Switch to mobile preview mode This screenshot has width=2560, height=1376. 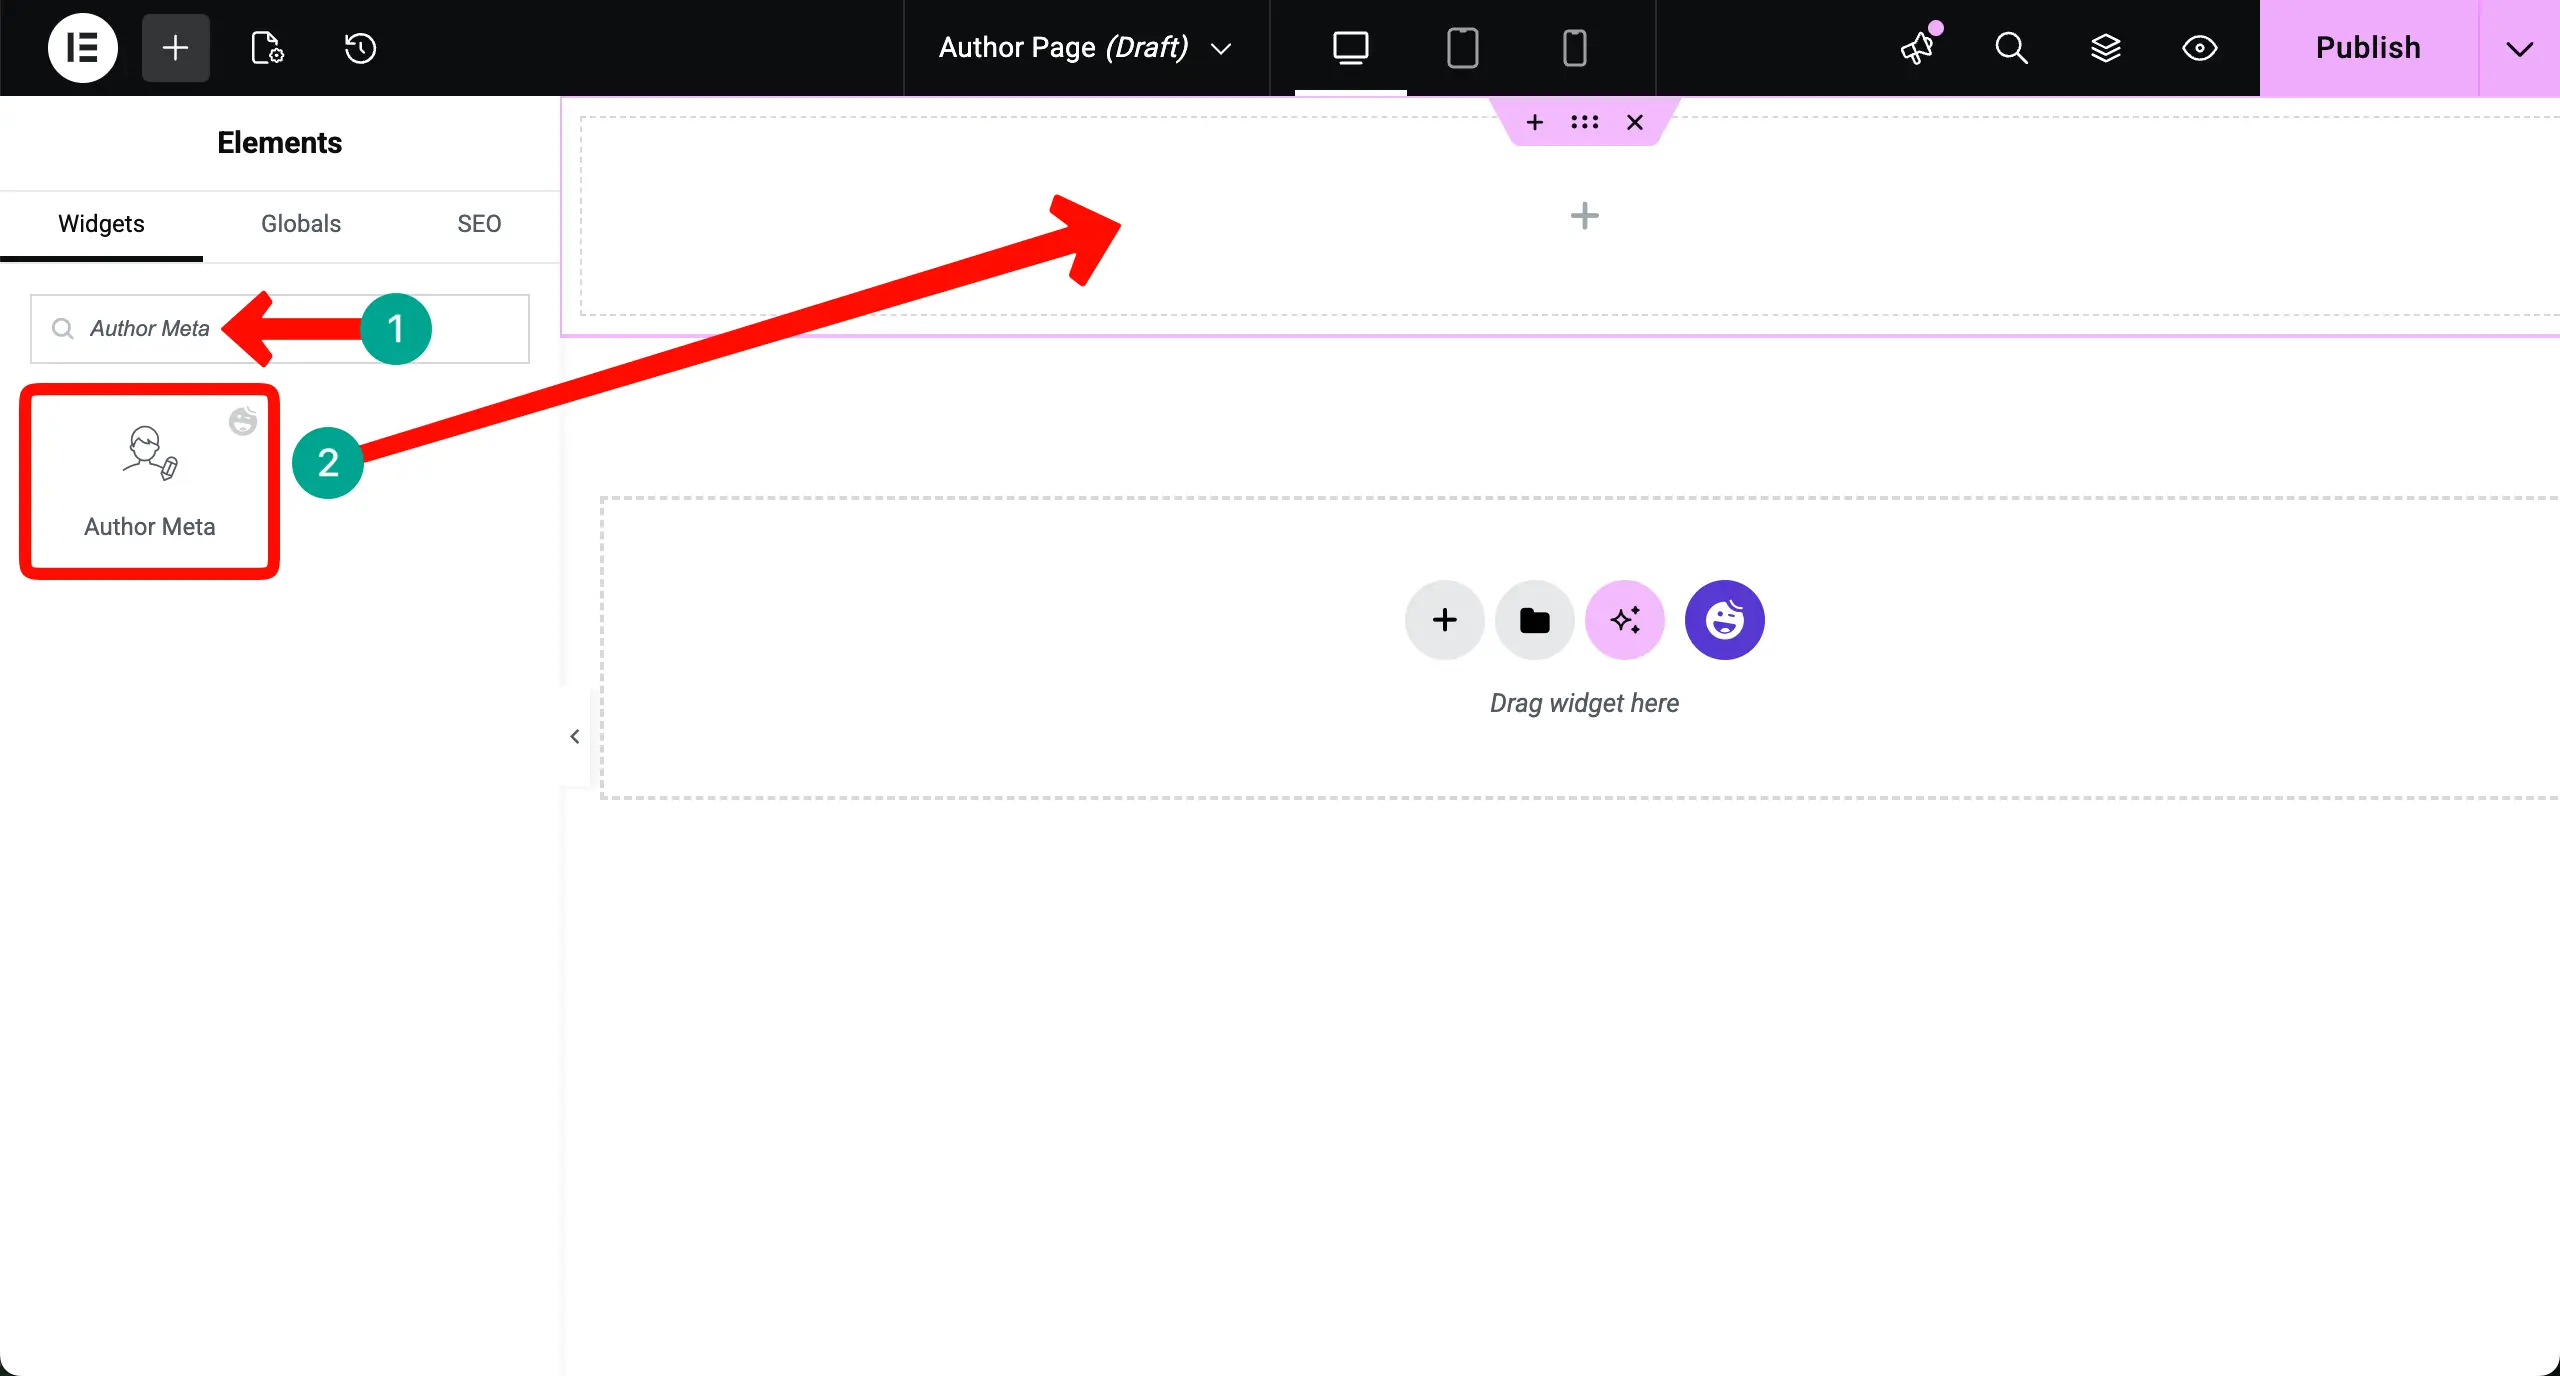(1573, 47)
